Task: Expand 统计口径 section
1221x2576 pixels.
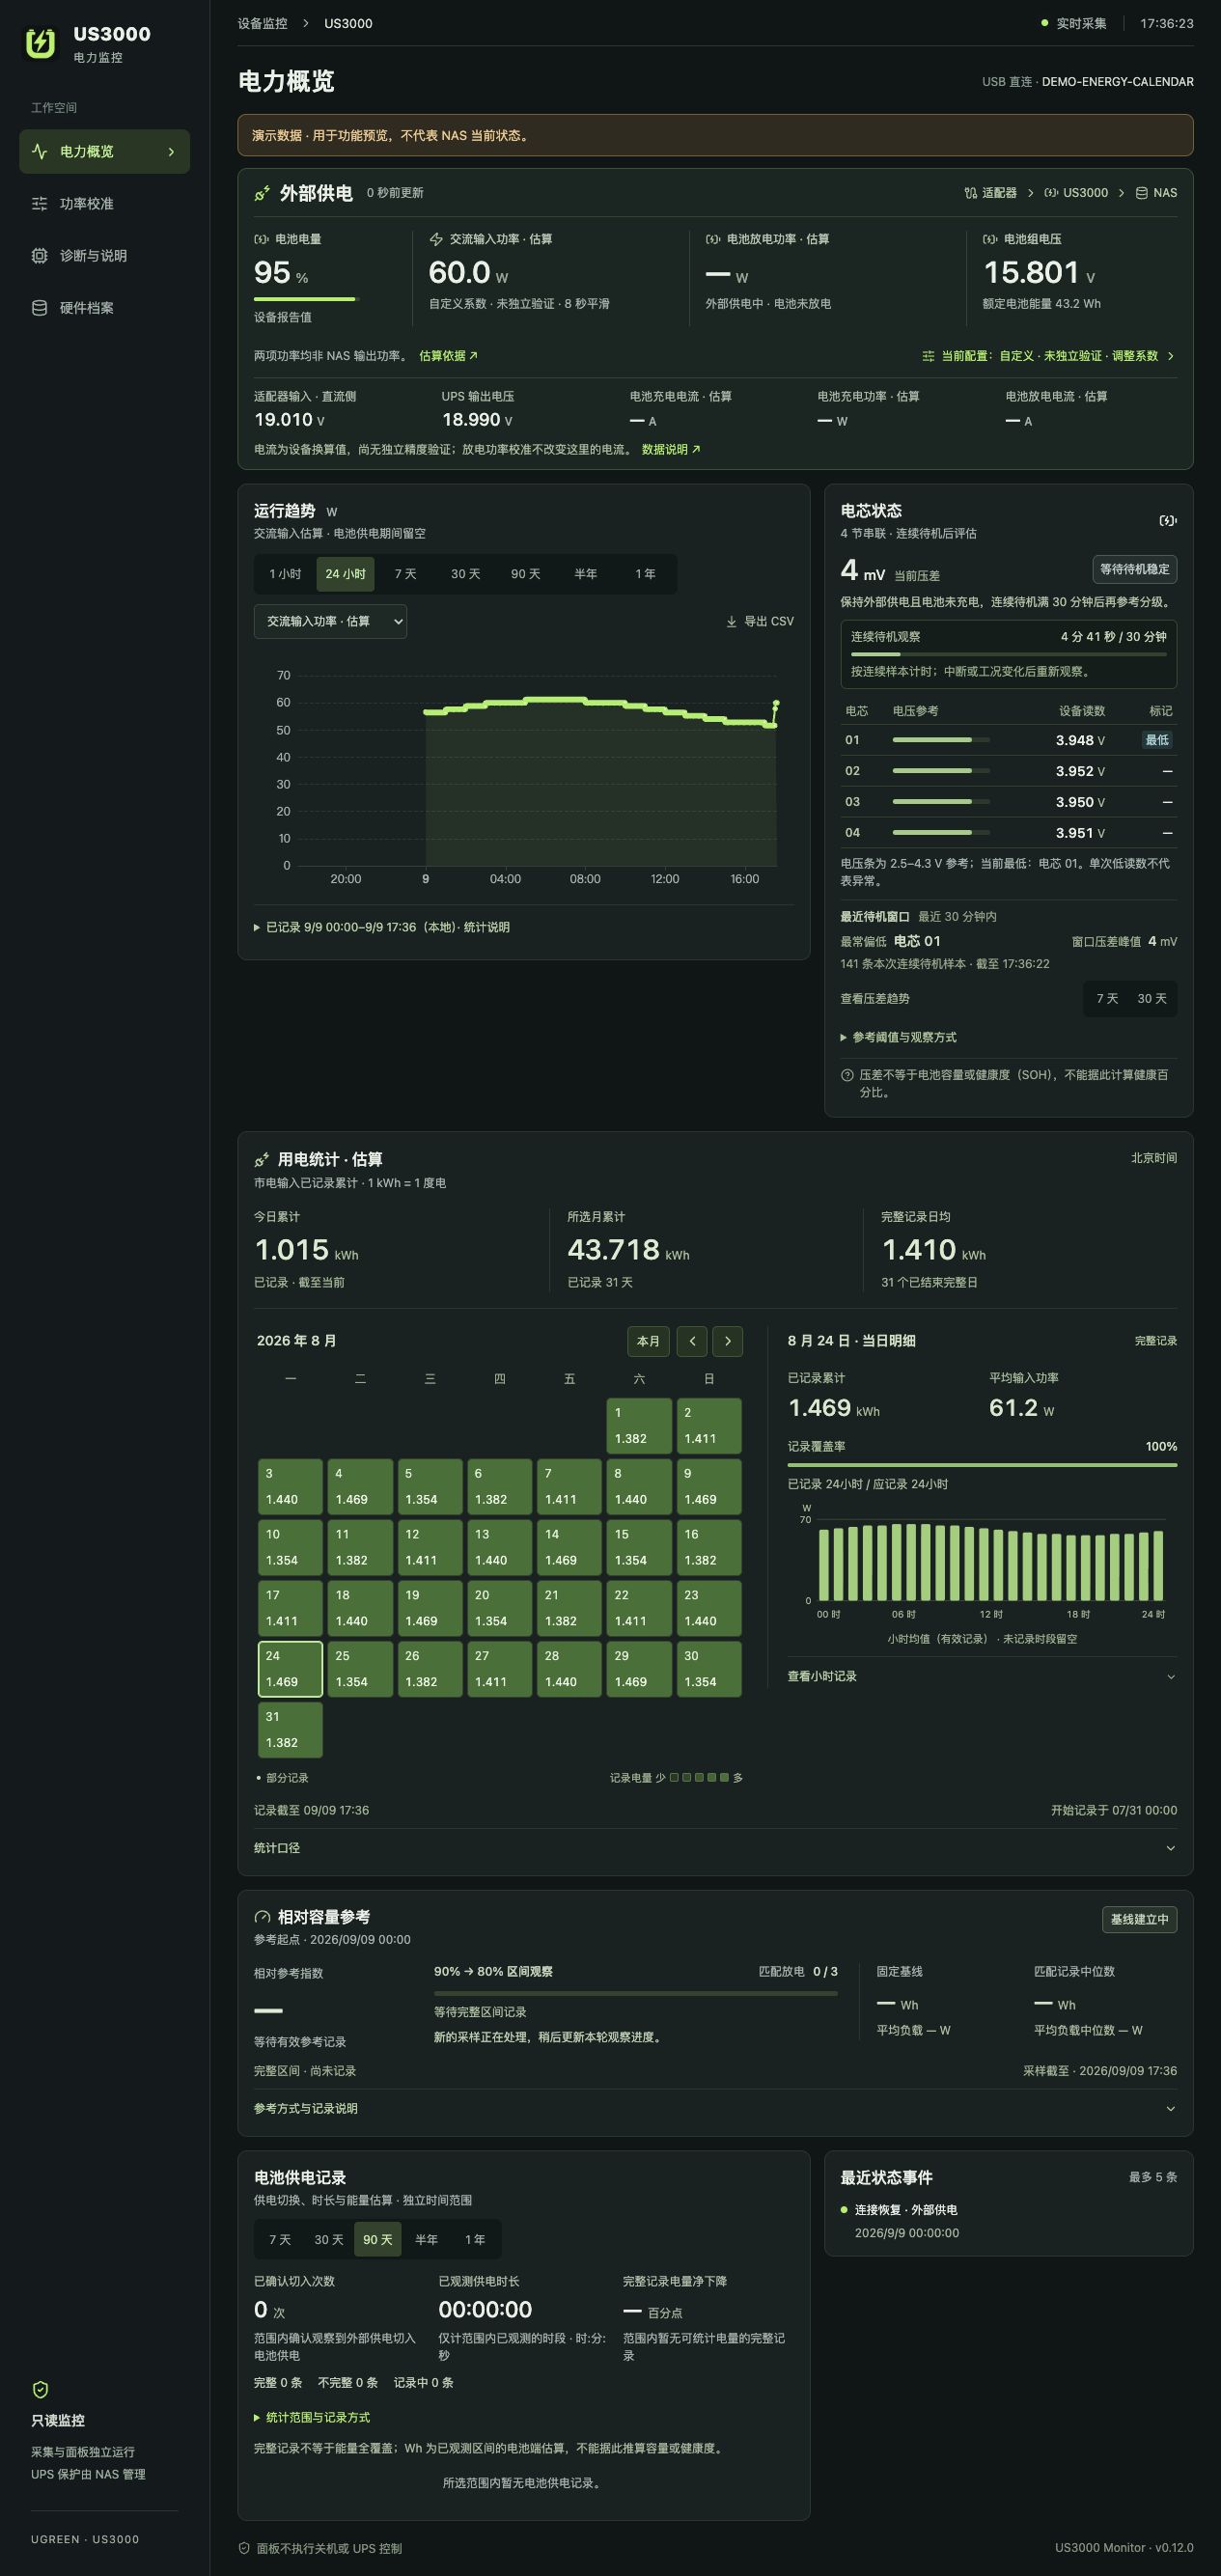Action: pyautogui.click(x=715, y=1848)
